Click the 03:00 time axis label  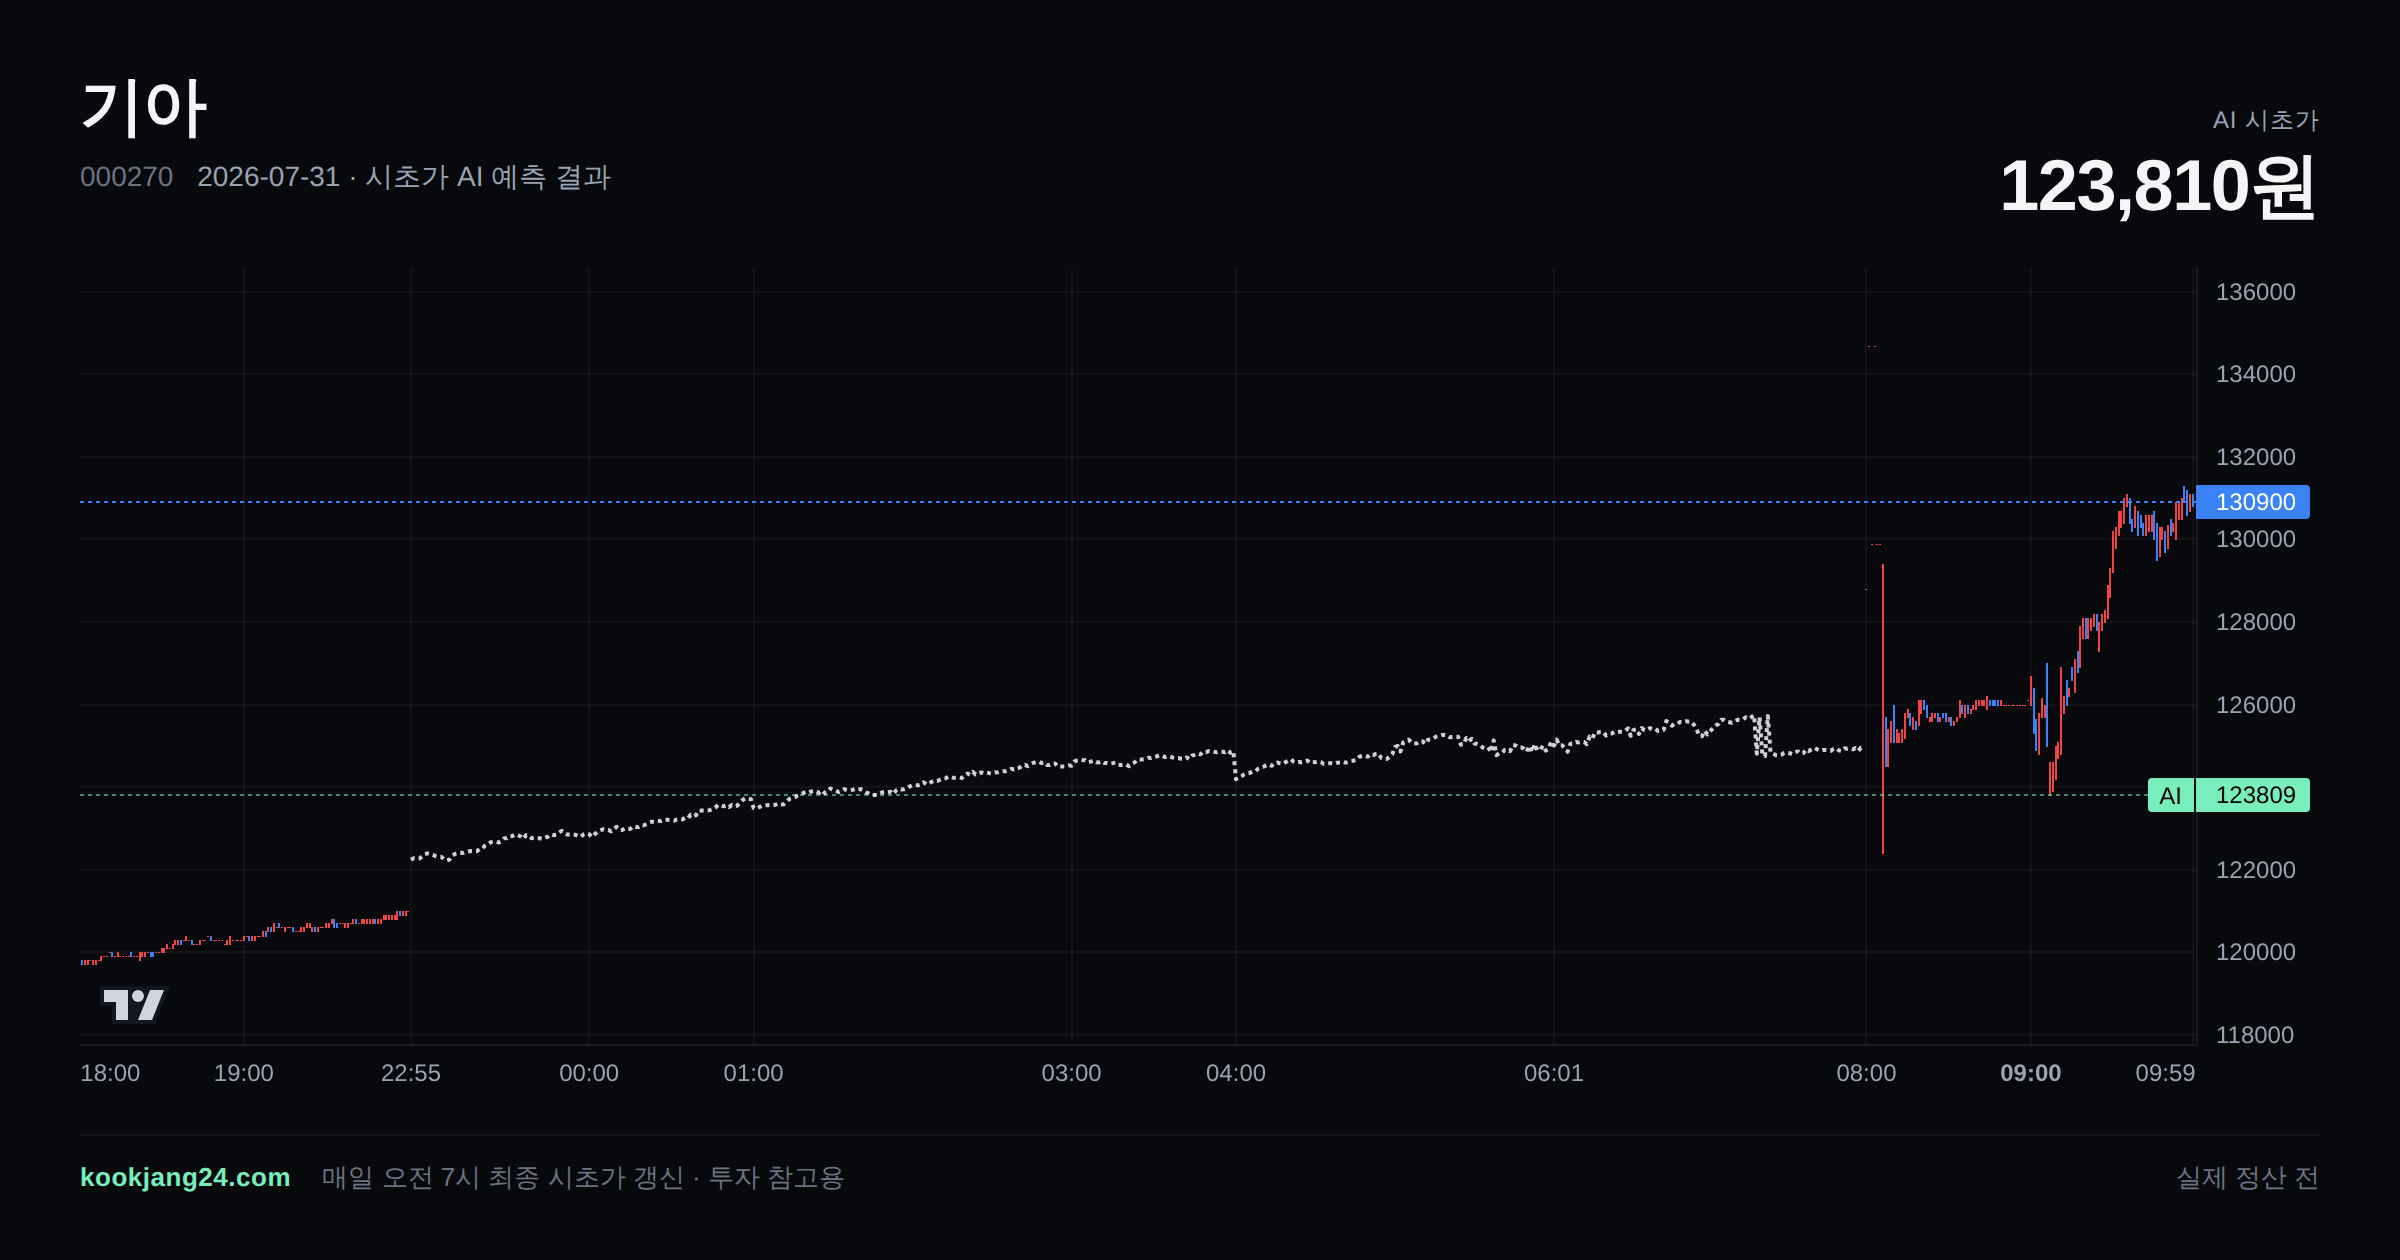(x=1071, y=1073)
